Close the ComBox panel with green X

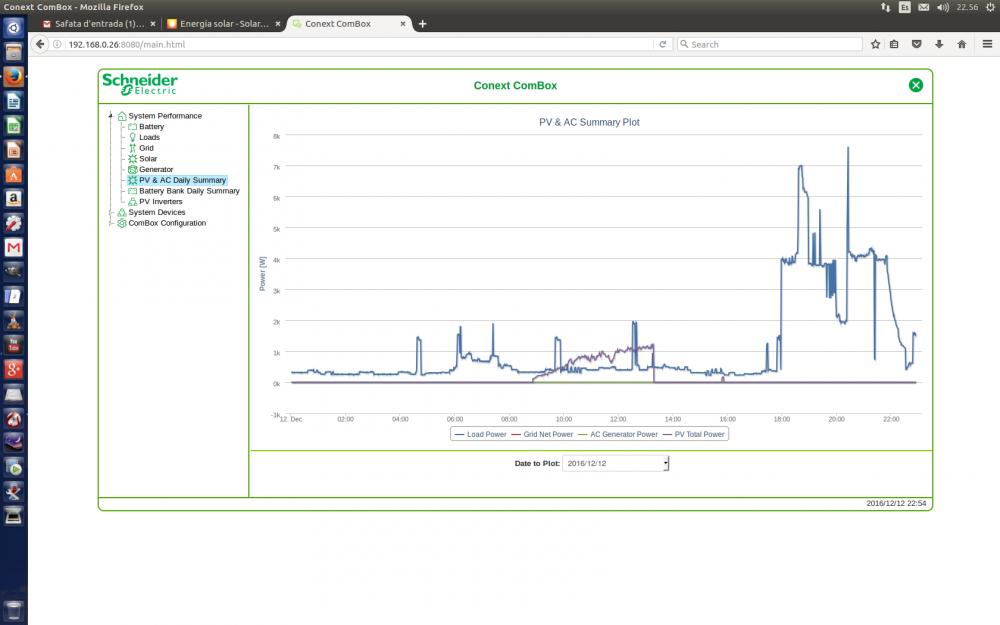click(x=916, y=85)
